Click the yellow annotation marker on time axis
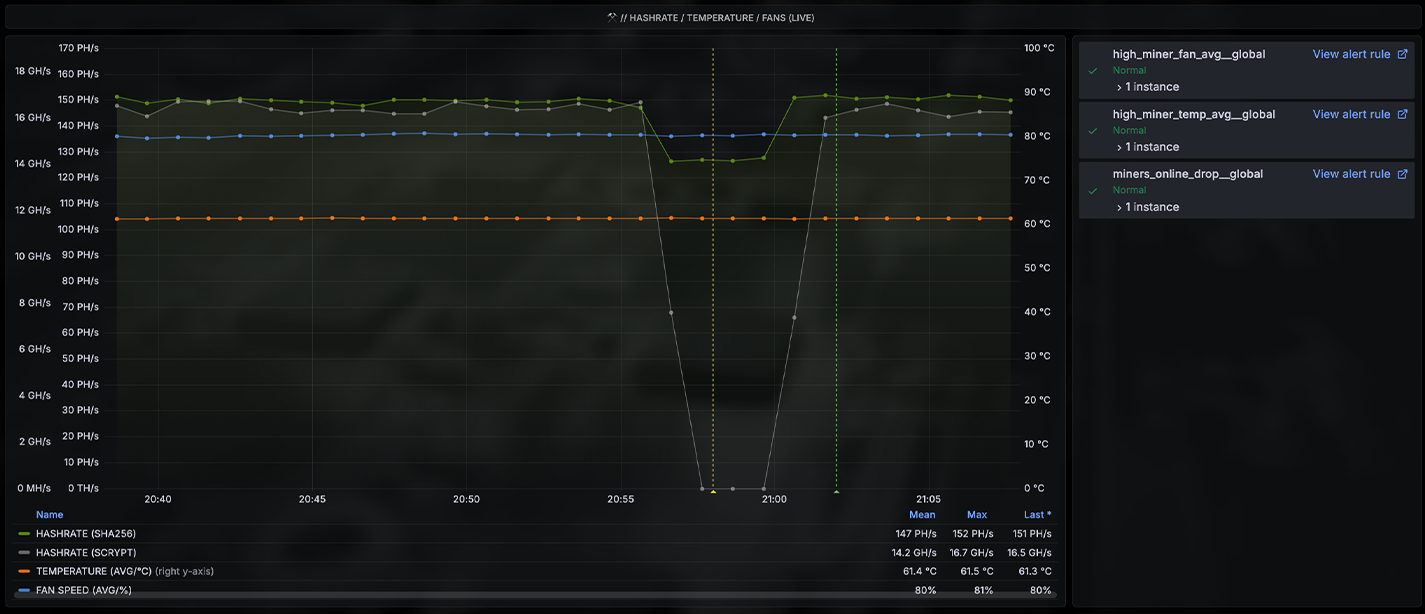This screenshot has height=614, width=1425. 713,491
